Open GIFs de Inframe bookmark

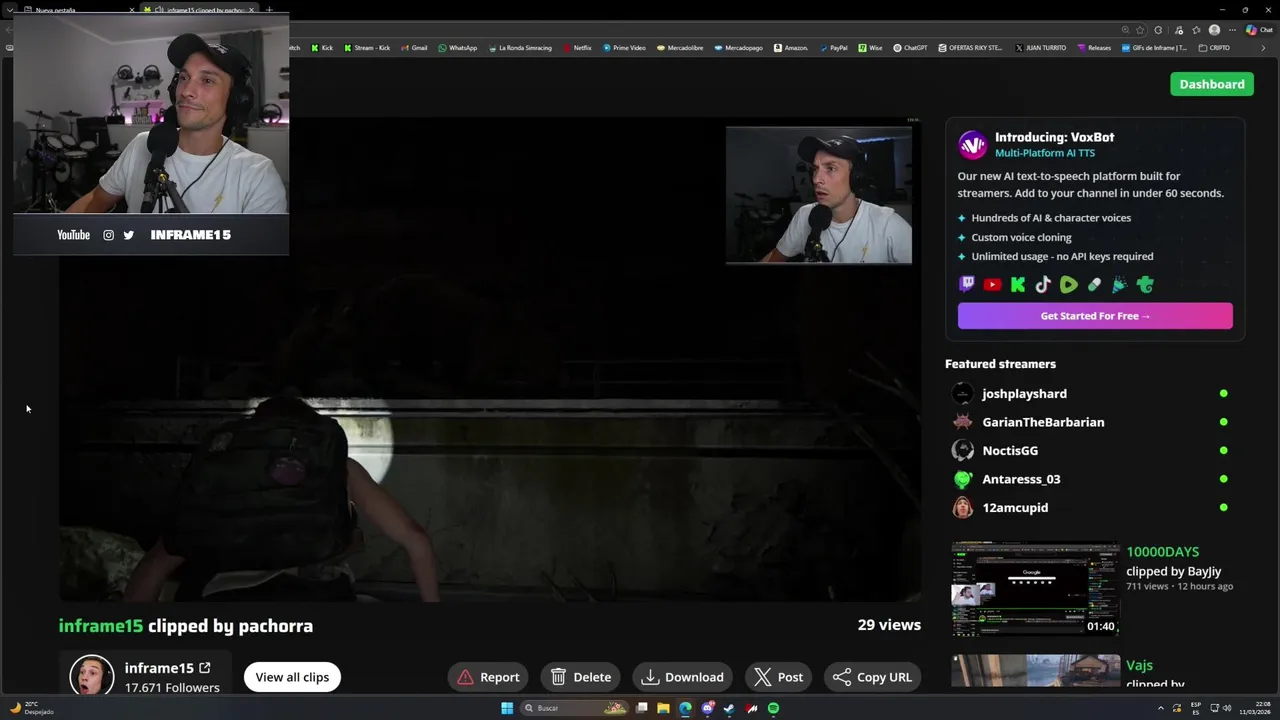1154,48
